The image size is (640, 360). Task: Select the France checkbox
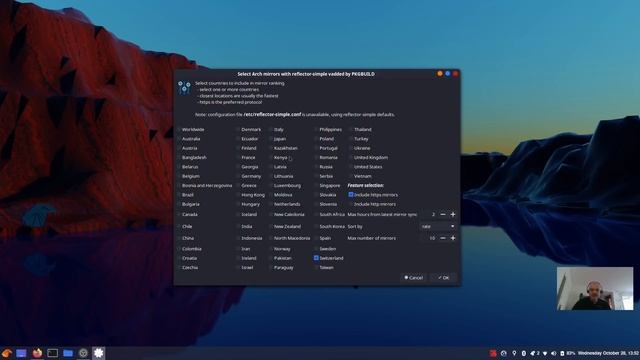[238, 158]
